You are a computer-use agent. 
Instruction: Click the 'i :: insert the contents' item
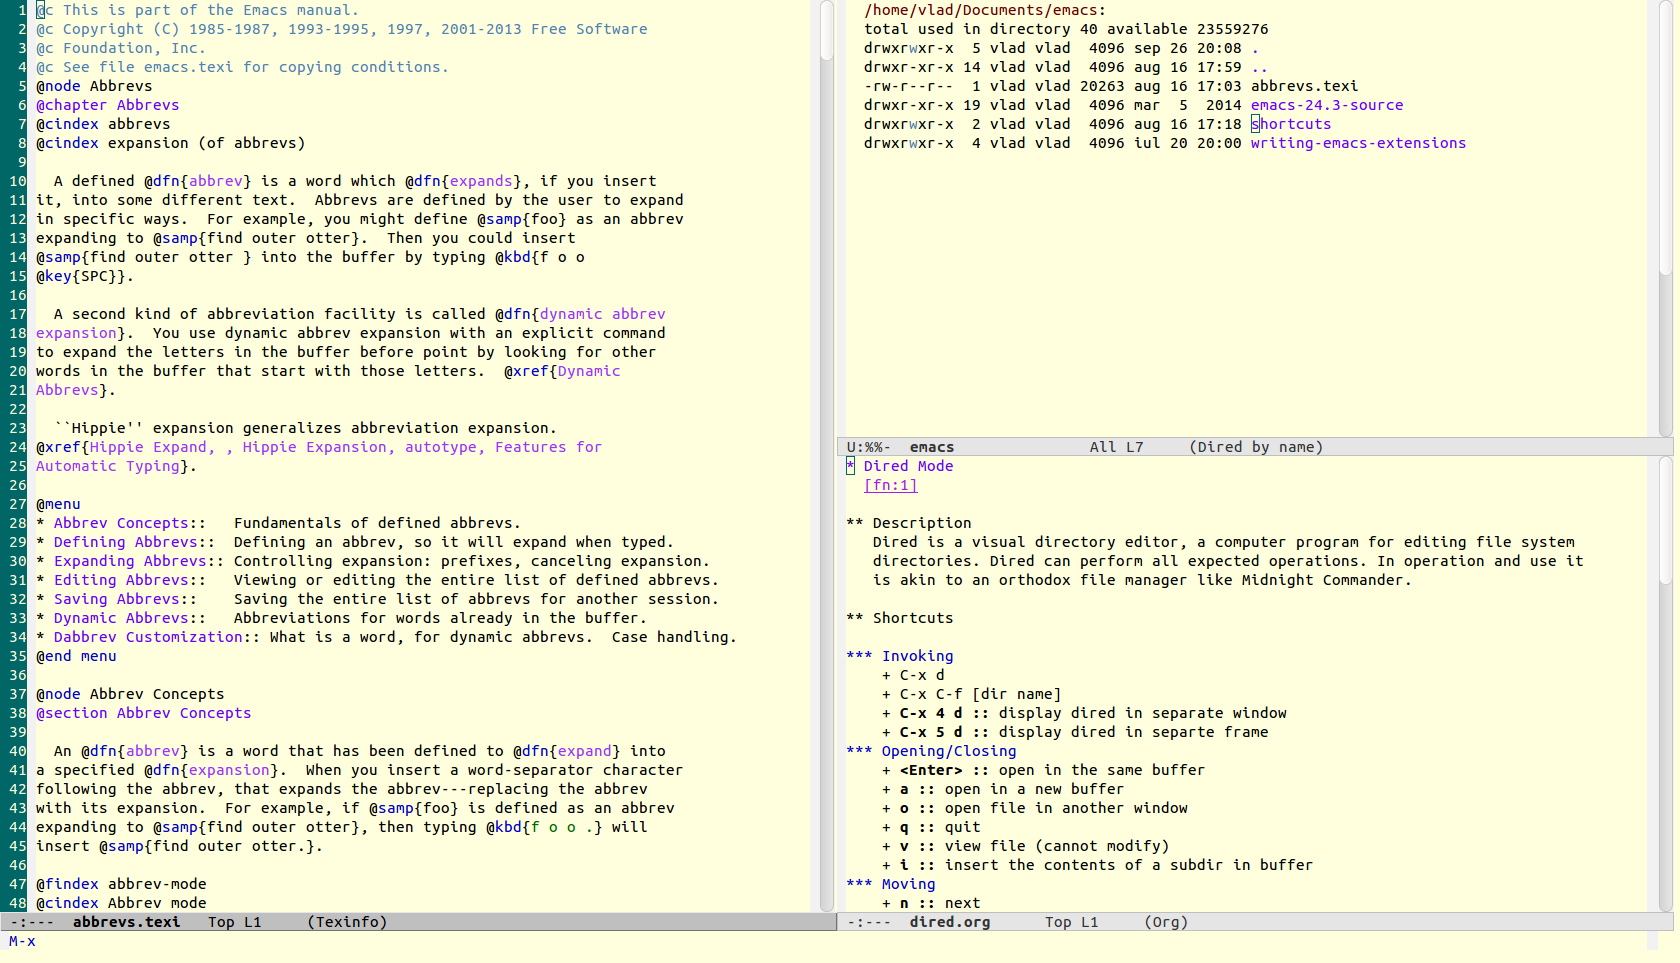coord(1097,865)
